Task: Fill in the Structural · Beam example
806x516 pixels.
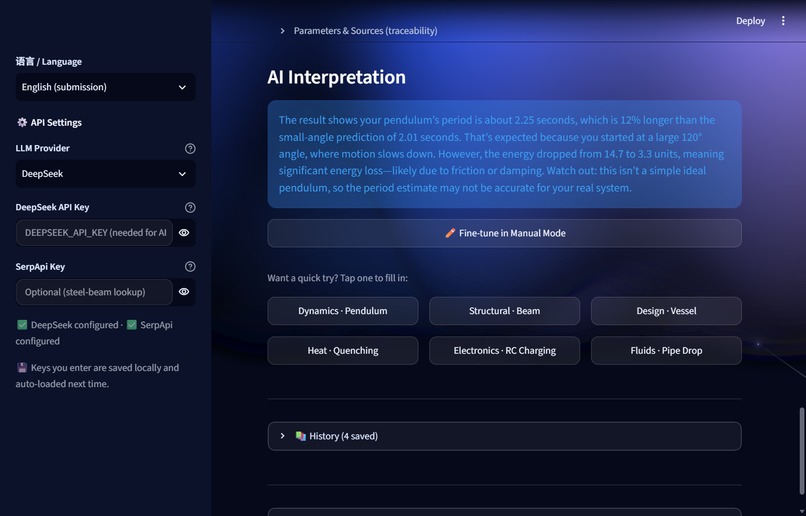Action: pos(504,311)
